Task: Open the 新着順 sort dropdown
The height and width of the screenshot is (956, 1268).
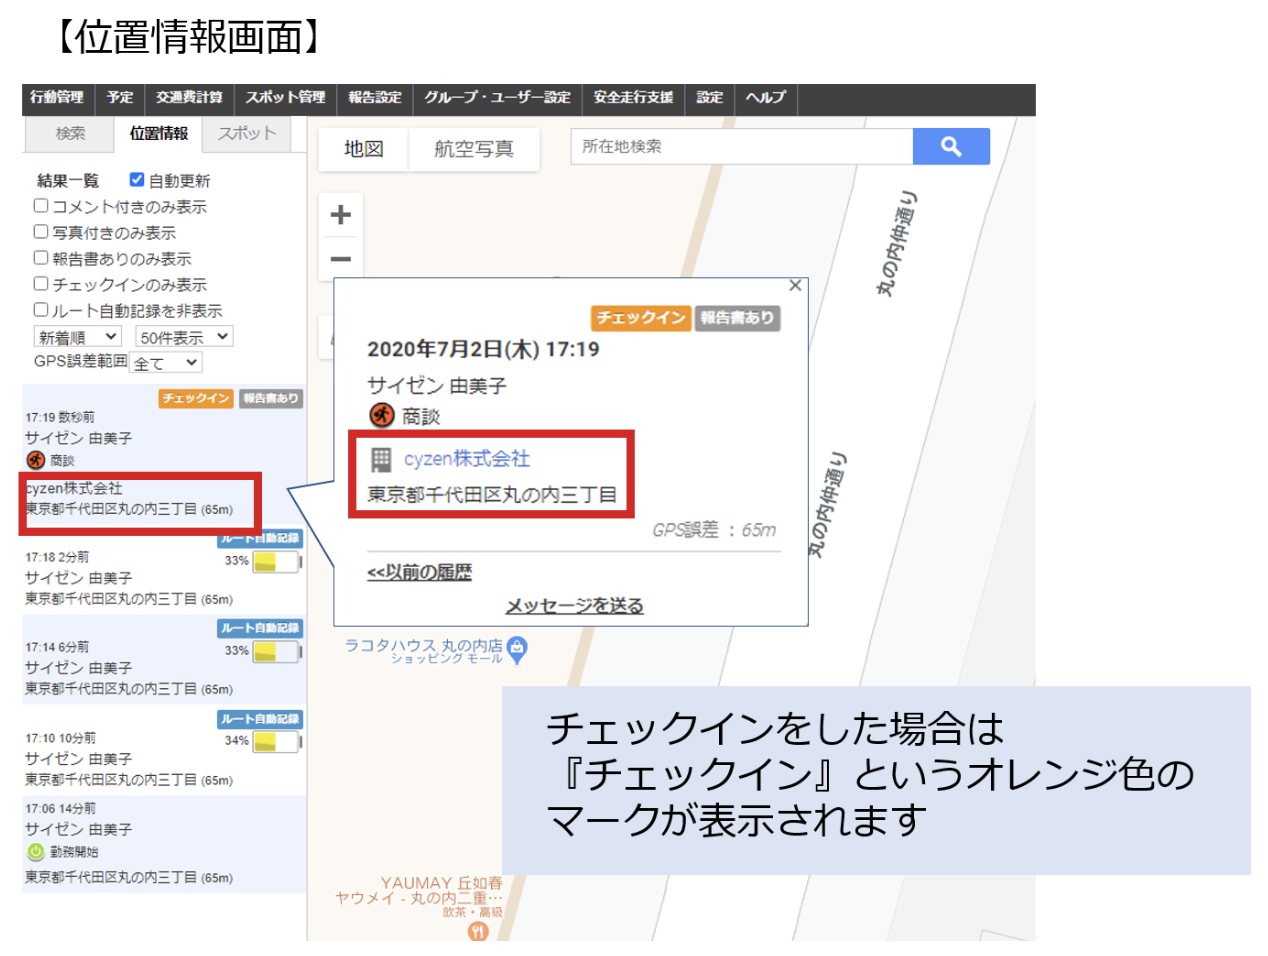Action: [78, 337]
